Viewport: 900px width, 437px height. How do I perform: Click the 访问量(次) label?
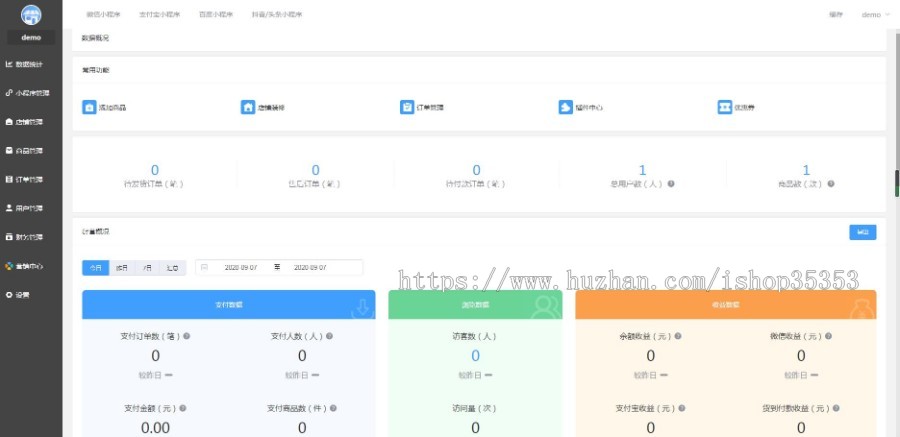click(x=475, y=408)
